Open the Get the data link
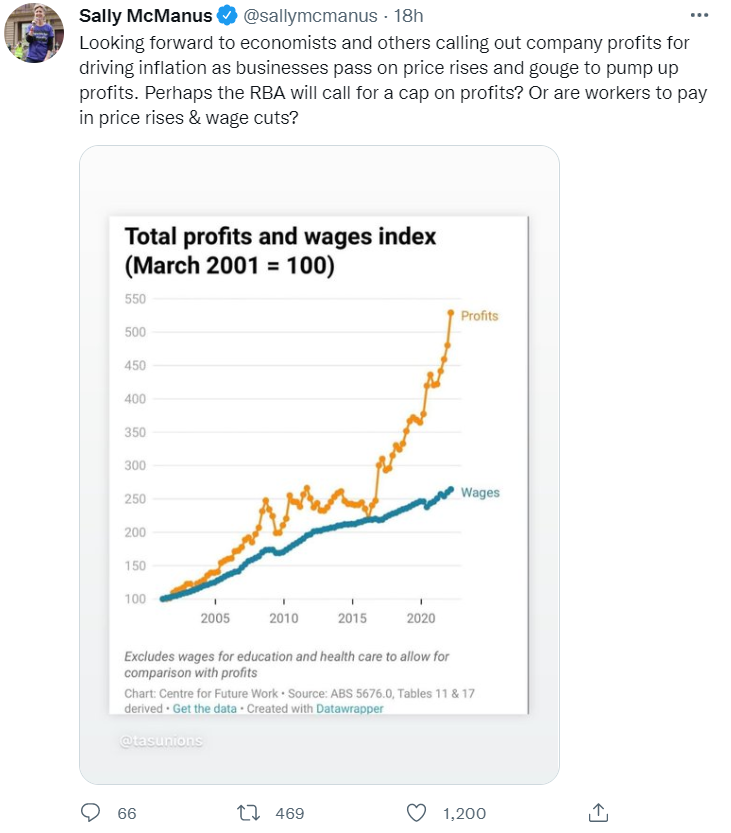 click(x=205, y=708)
